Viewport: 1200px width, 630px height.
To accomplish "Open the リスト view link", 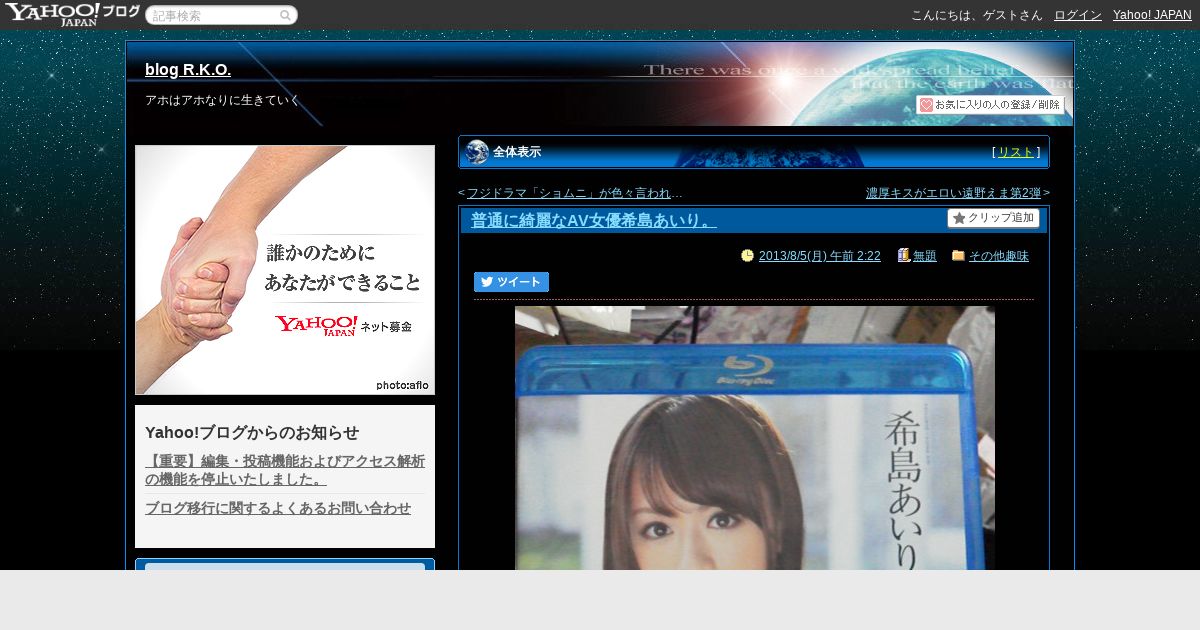I will tap(1016, 152).
